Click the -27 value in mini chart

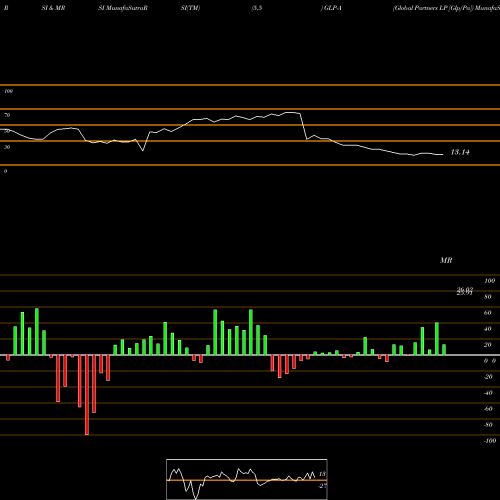(322, 486)
